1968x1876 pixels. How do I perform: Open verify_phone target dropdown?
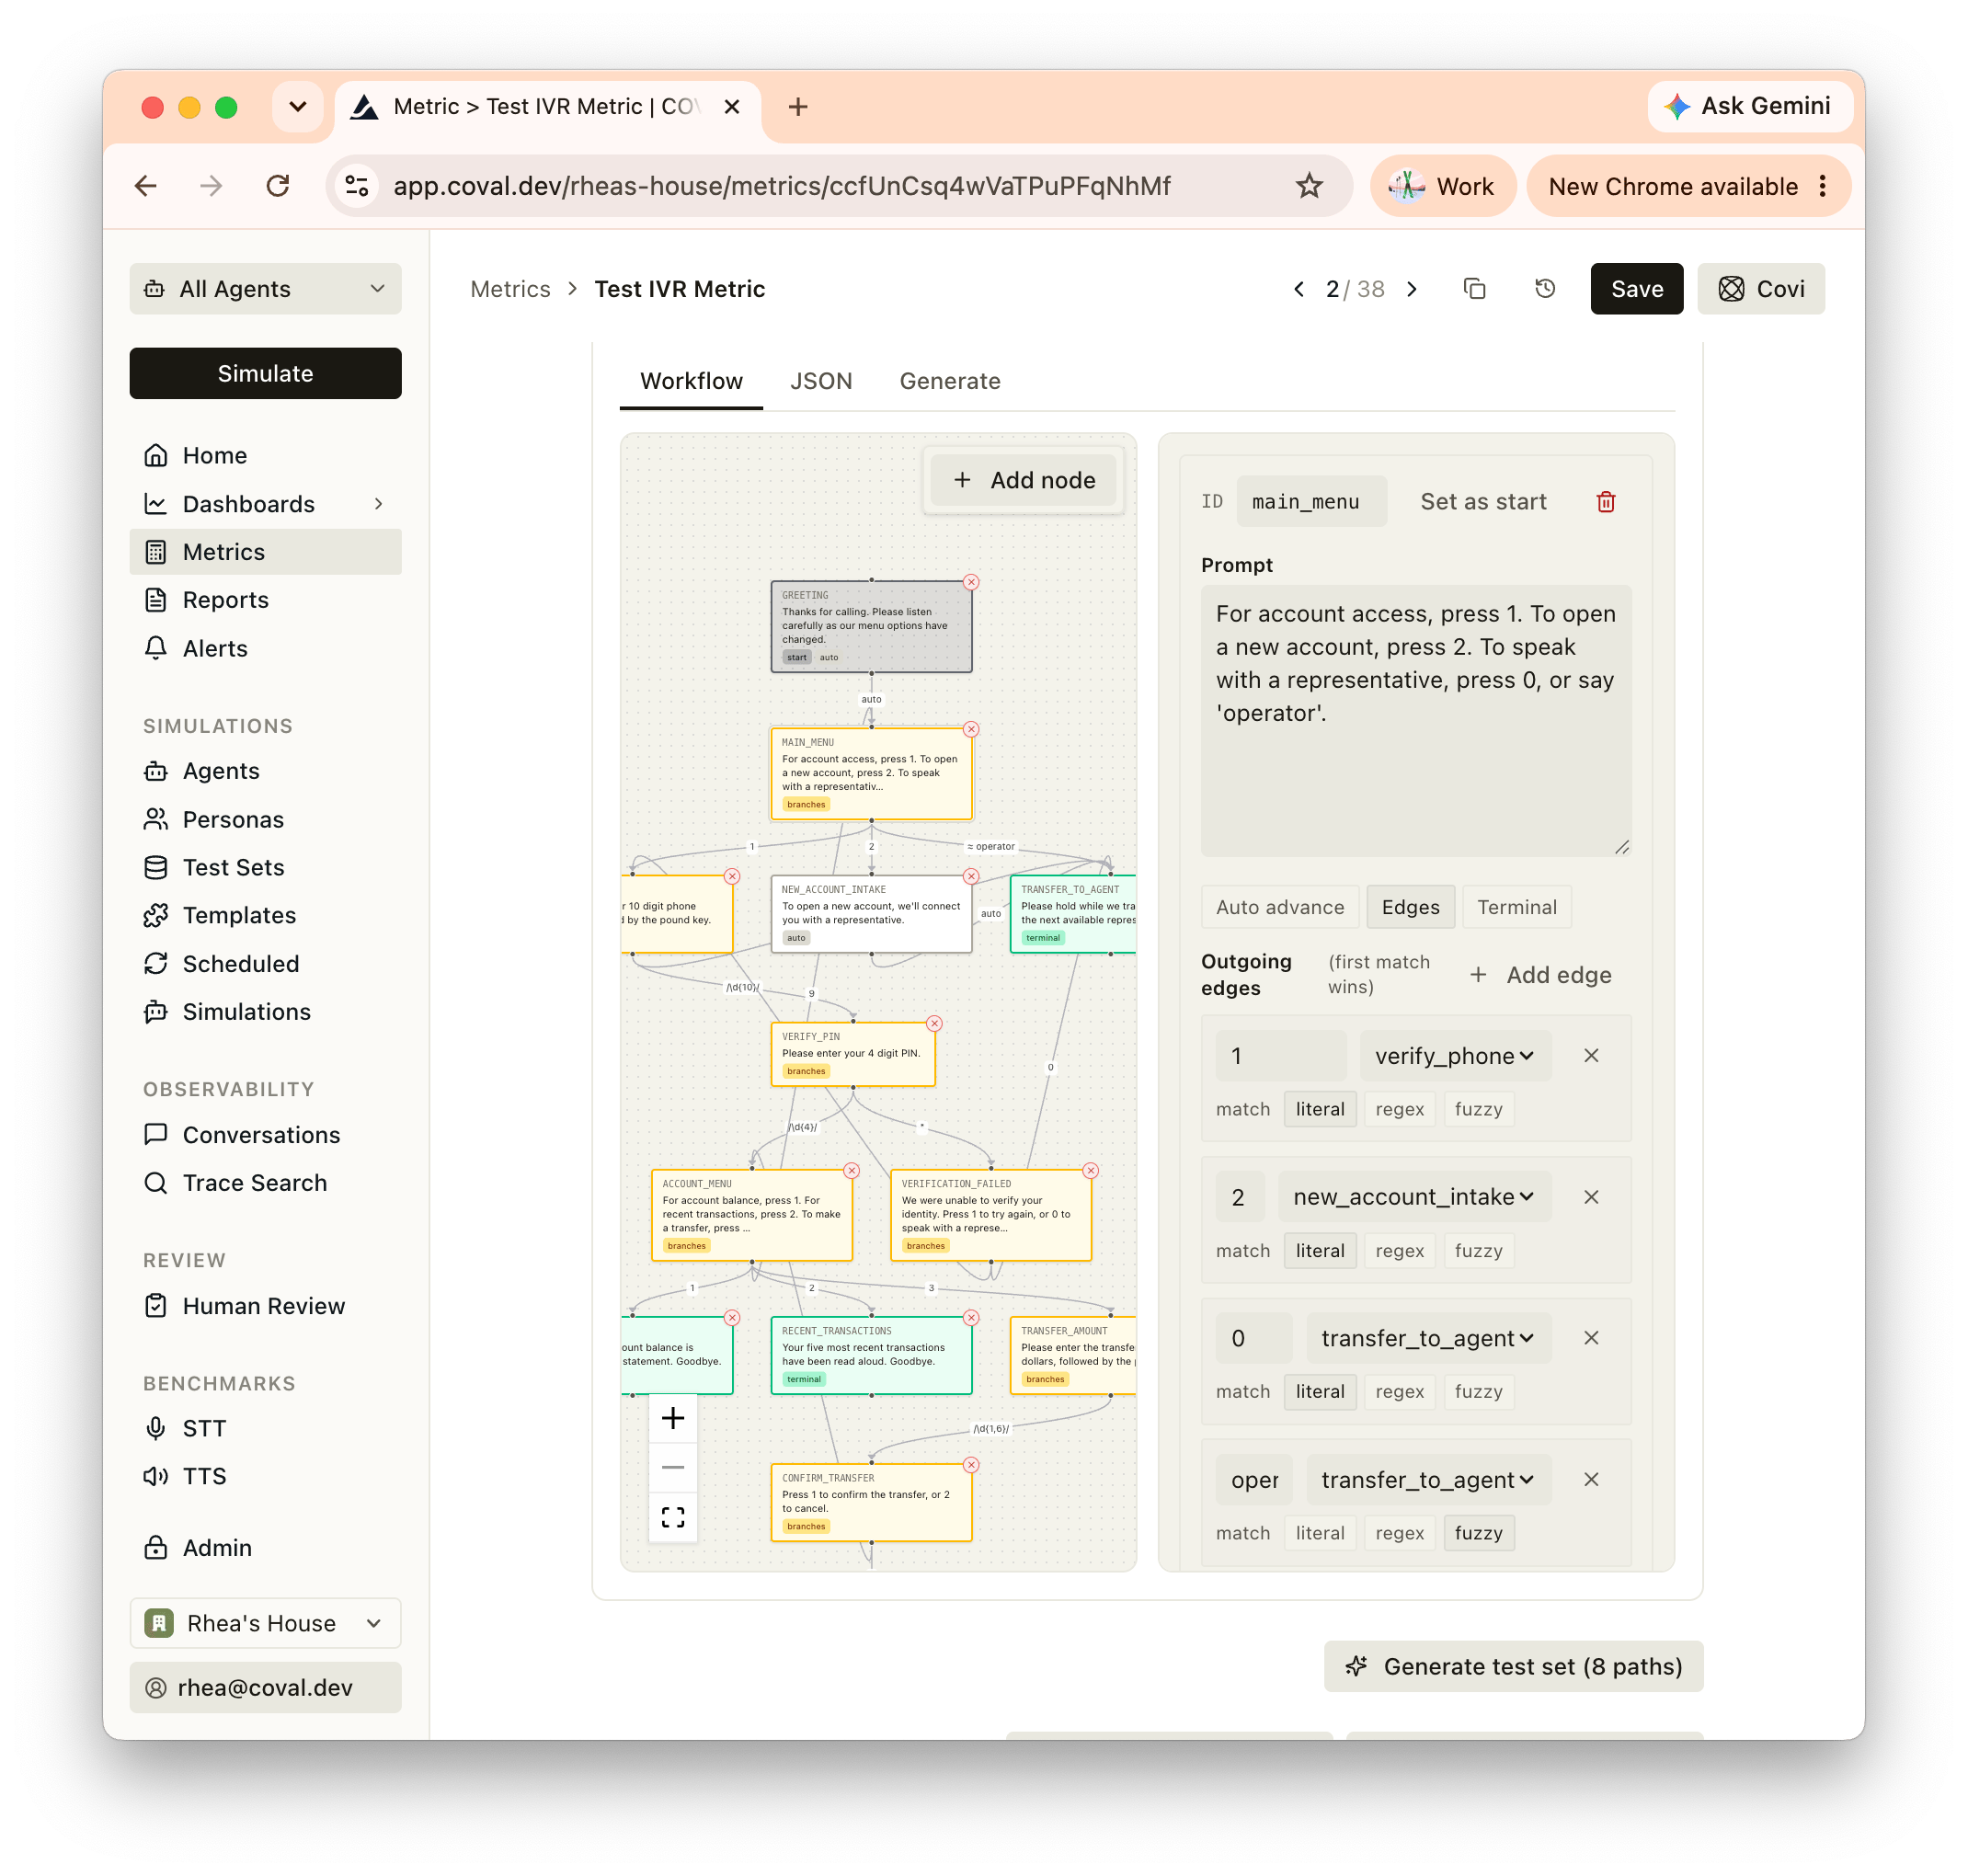point(1455,1055)
